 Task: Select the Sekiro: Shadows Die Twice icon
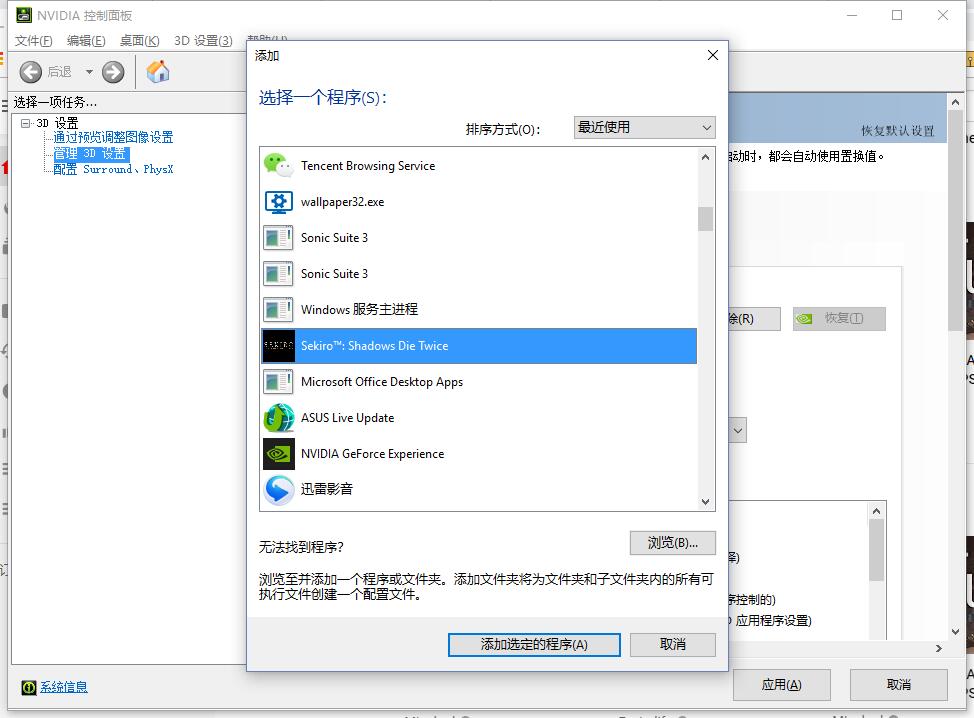[x=278, y=346]
